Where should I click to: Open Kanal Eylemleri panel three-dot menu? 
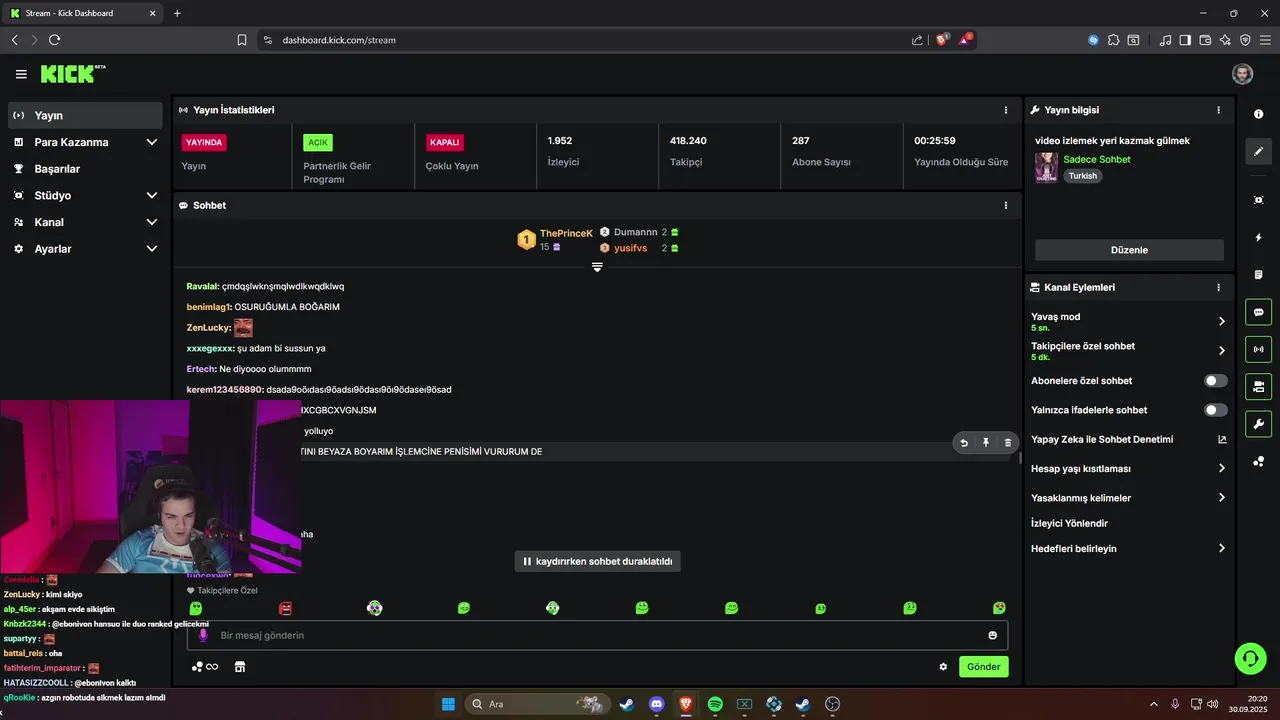[x=1218, y=287]
